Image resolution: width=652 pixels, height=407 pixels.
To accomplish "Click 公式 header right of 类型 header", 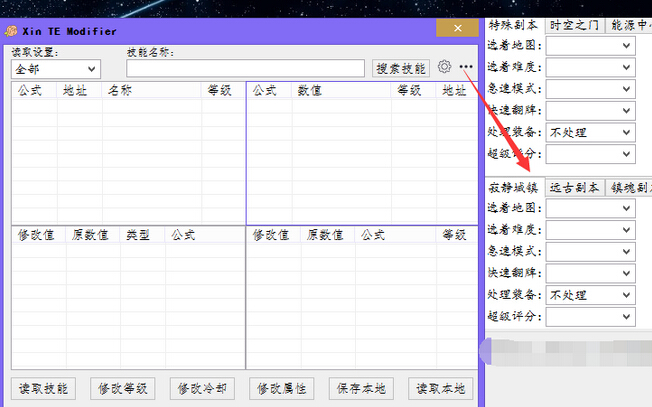I will [x=205, y=235].
